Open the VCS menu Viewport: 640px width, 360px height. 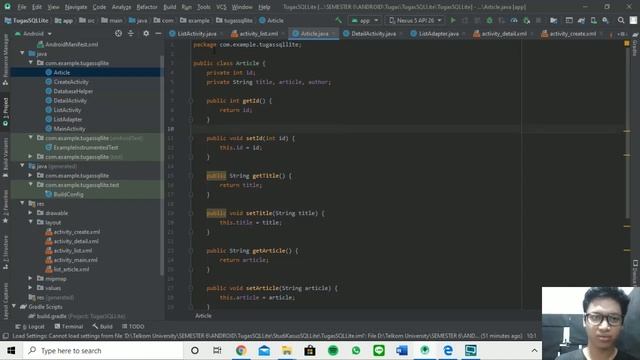pyautogui.click(x=221, y=7)
